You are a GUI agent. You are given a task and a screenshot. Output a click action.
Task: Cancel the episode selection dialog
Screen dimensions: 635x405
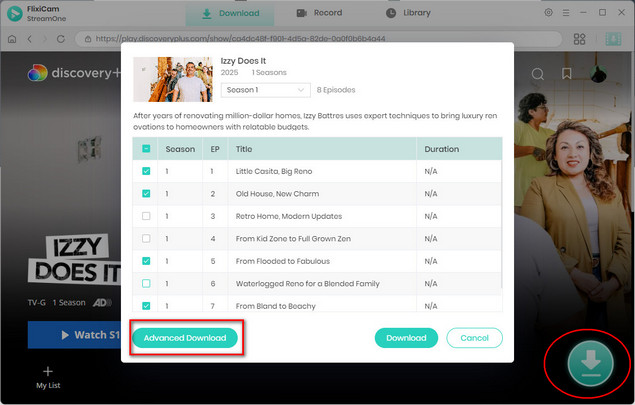pos(474,338)
